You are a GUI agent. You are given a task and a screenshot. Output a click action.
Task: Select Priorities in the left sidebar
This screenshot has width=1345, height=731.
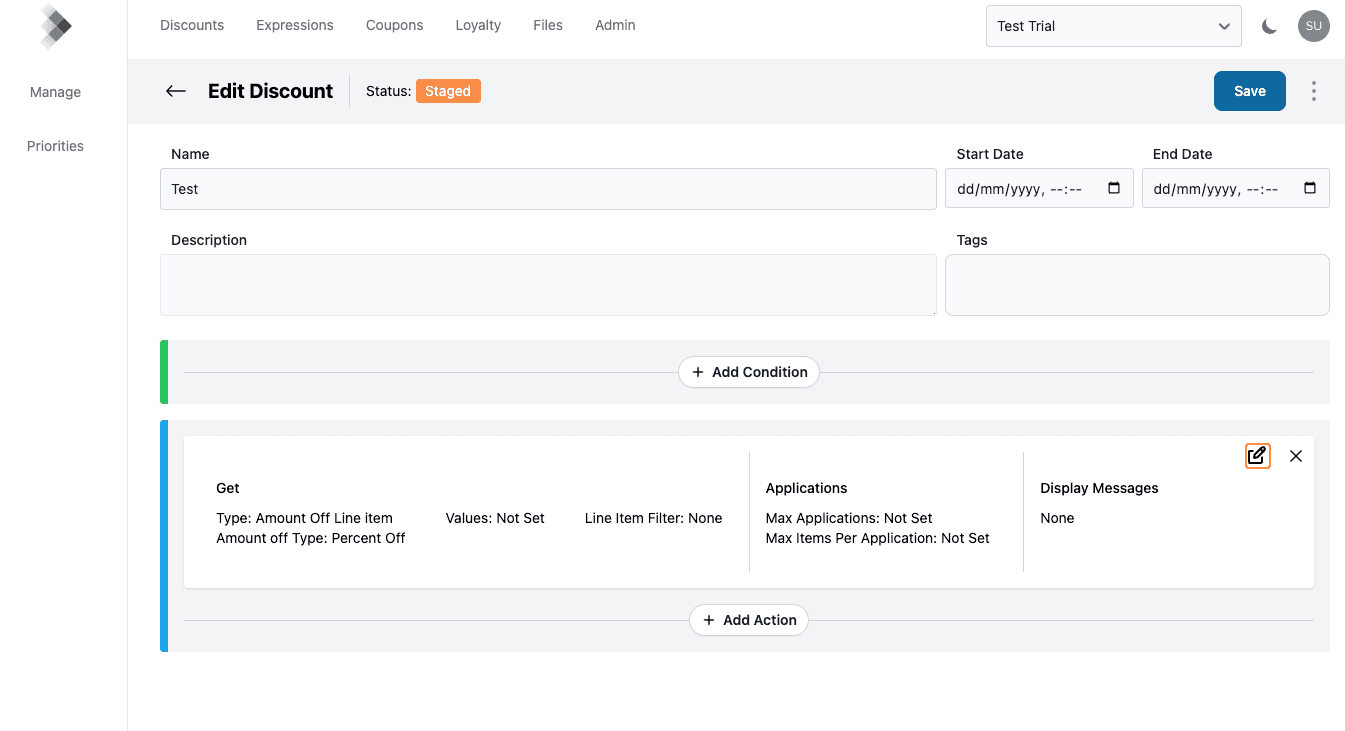[x=55, y=146]
